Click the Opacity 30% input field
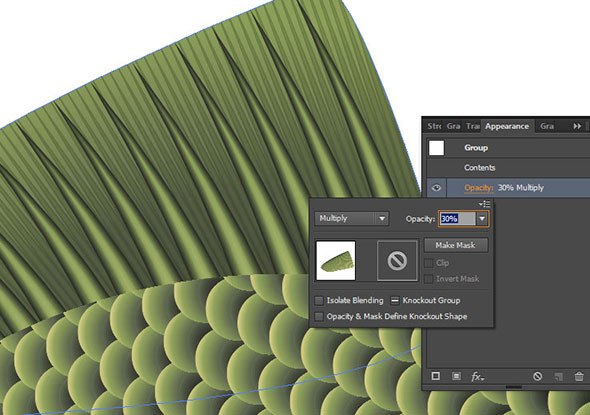The width and height of the screenshot is (590, 415). point(458,219)
